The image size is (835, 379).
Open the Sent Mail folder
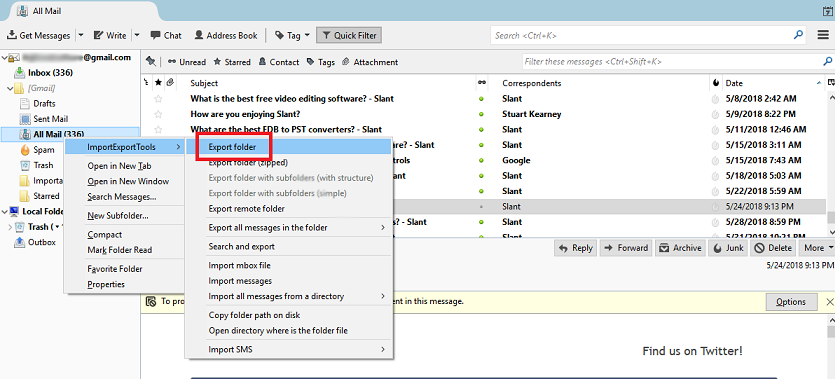coord(44,119)
